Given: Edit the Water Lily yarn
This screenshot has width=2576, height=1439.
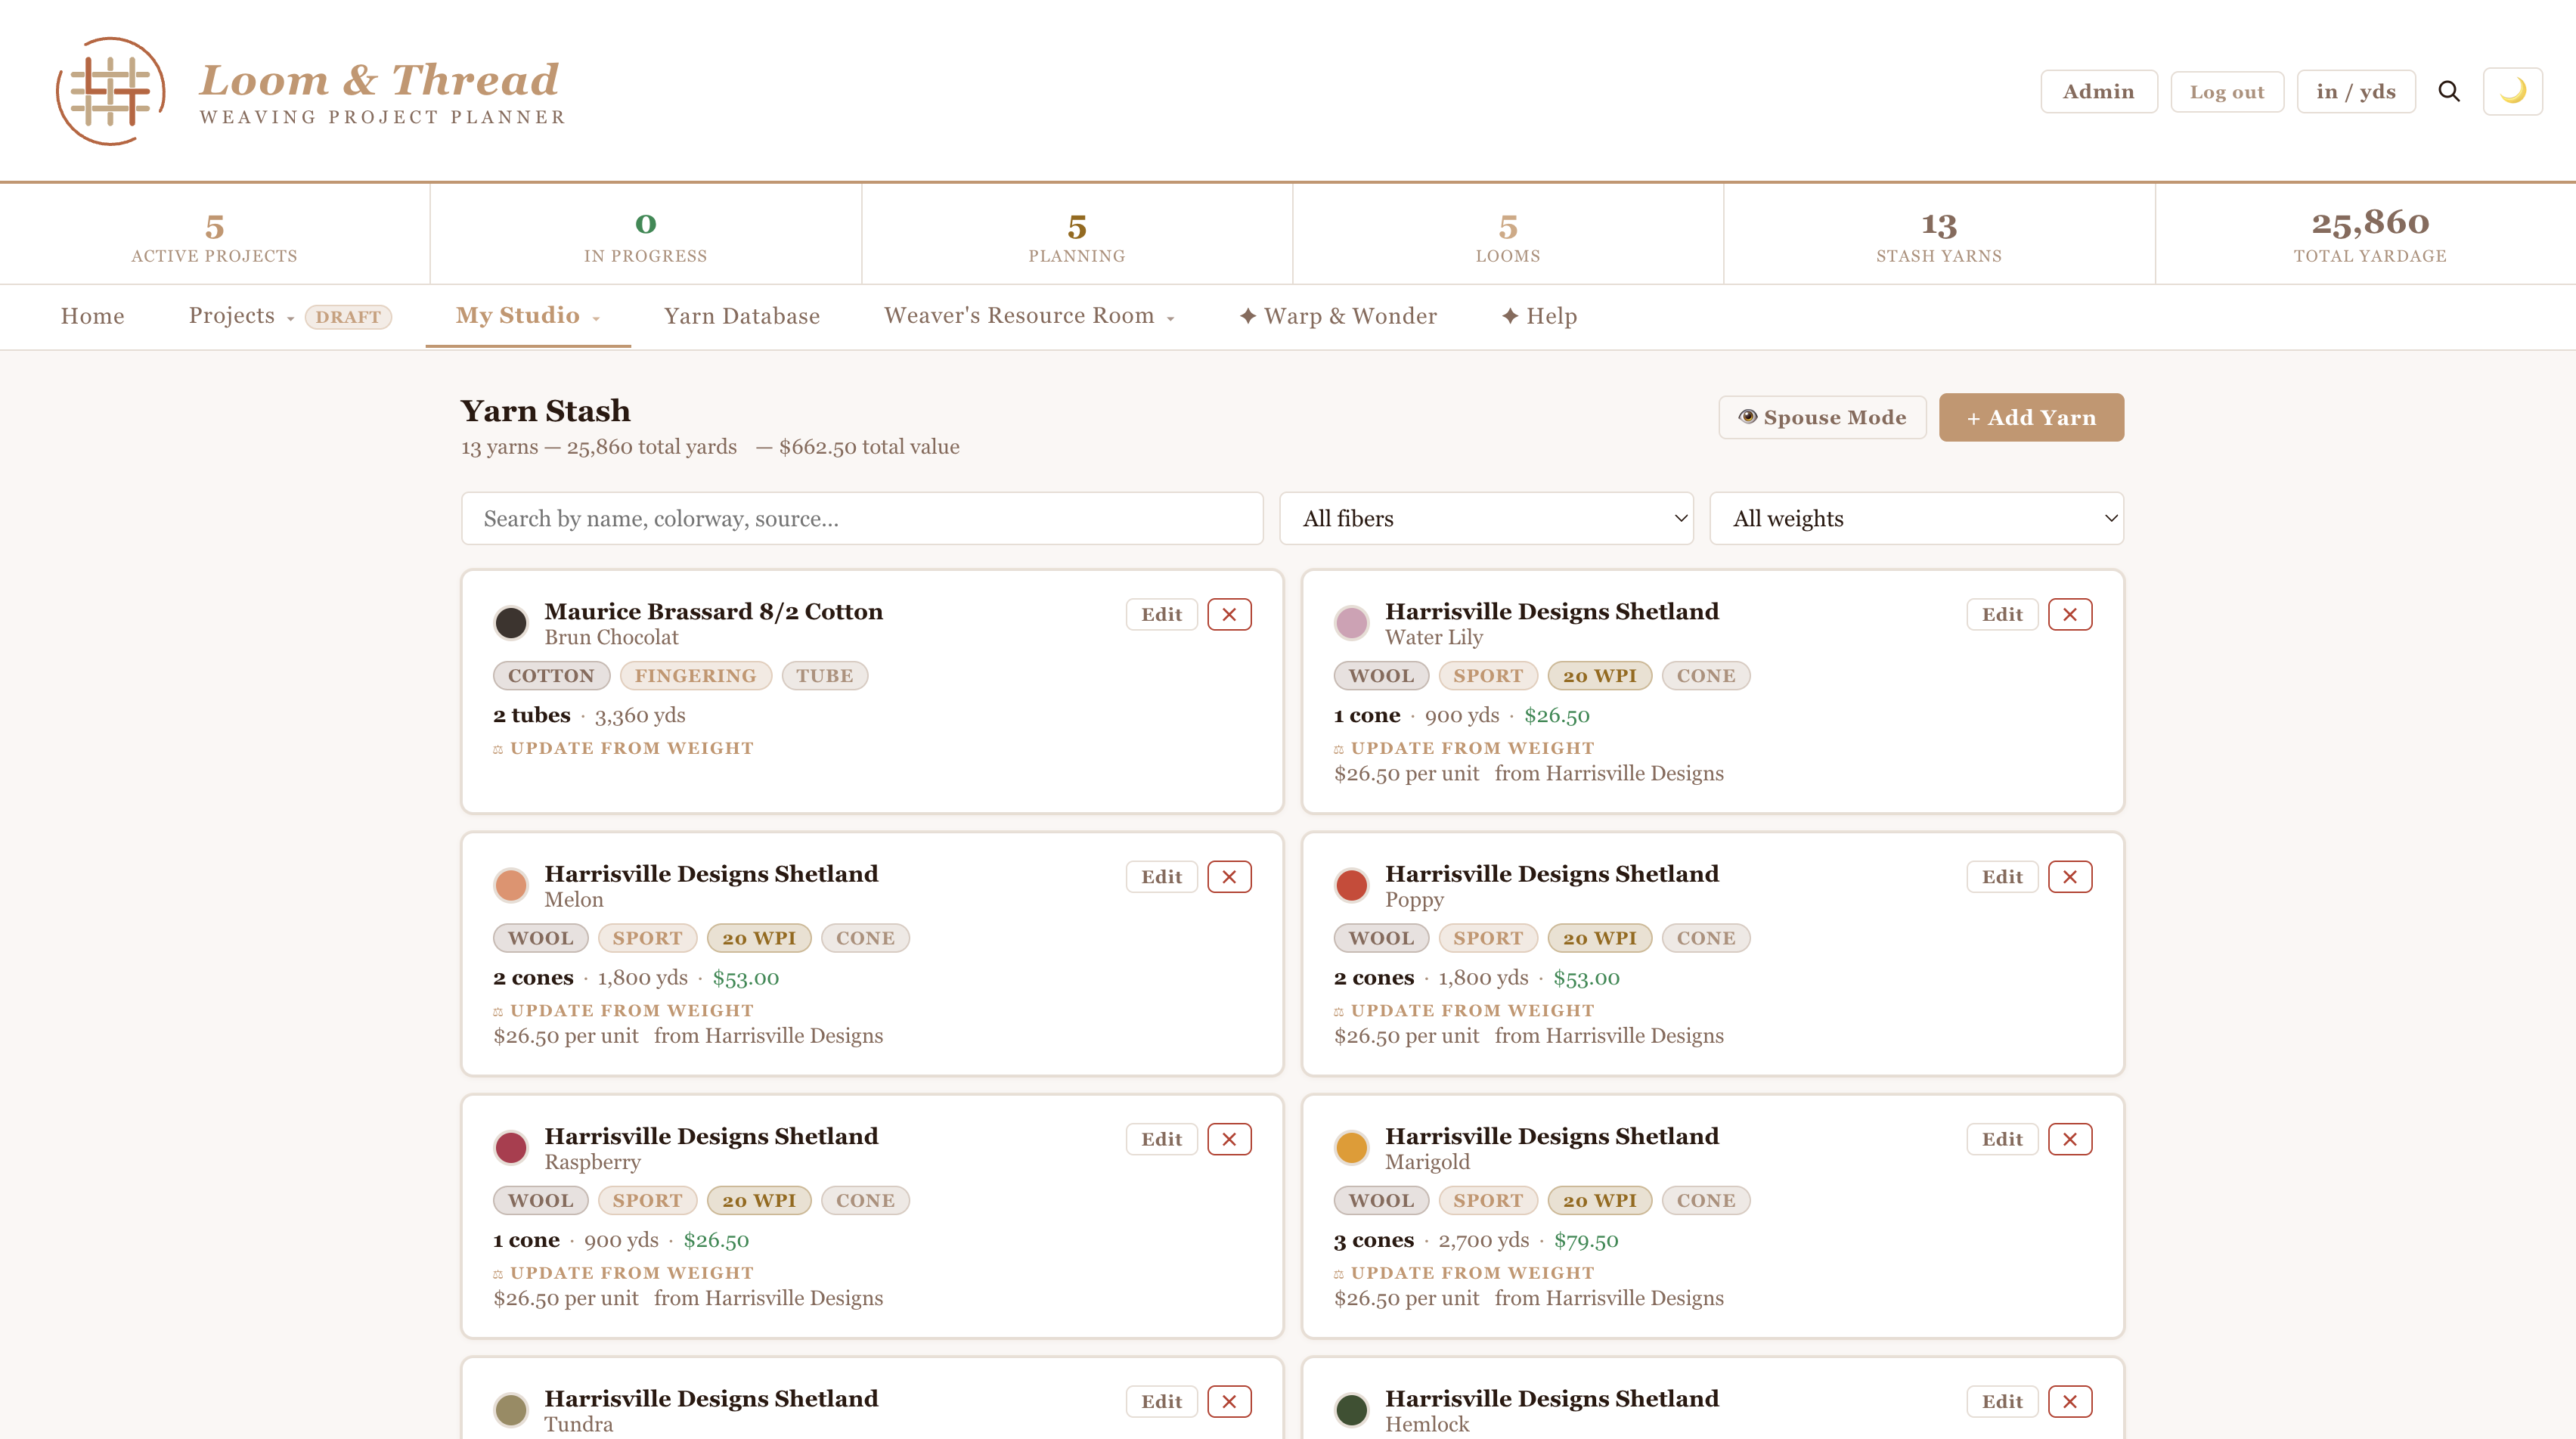Looking at the screenshot, I should (x=2002, y=614).
